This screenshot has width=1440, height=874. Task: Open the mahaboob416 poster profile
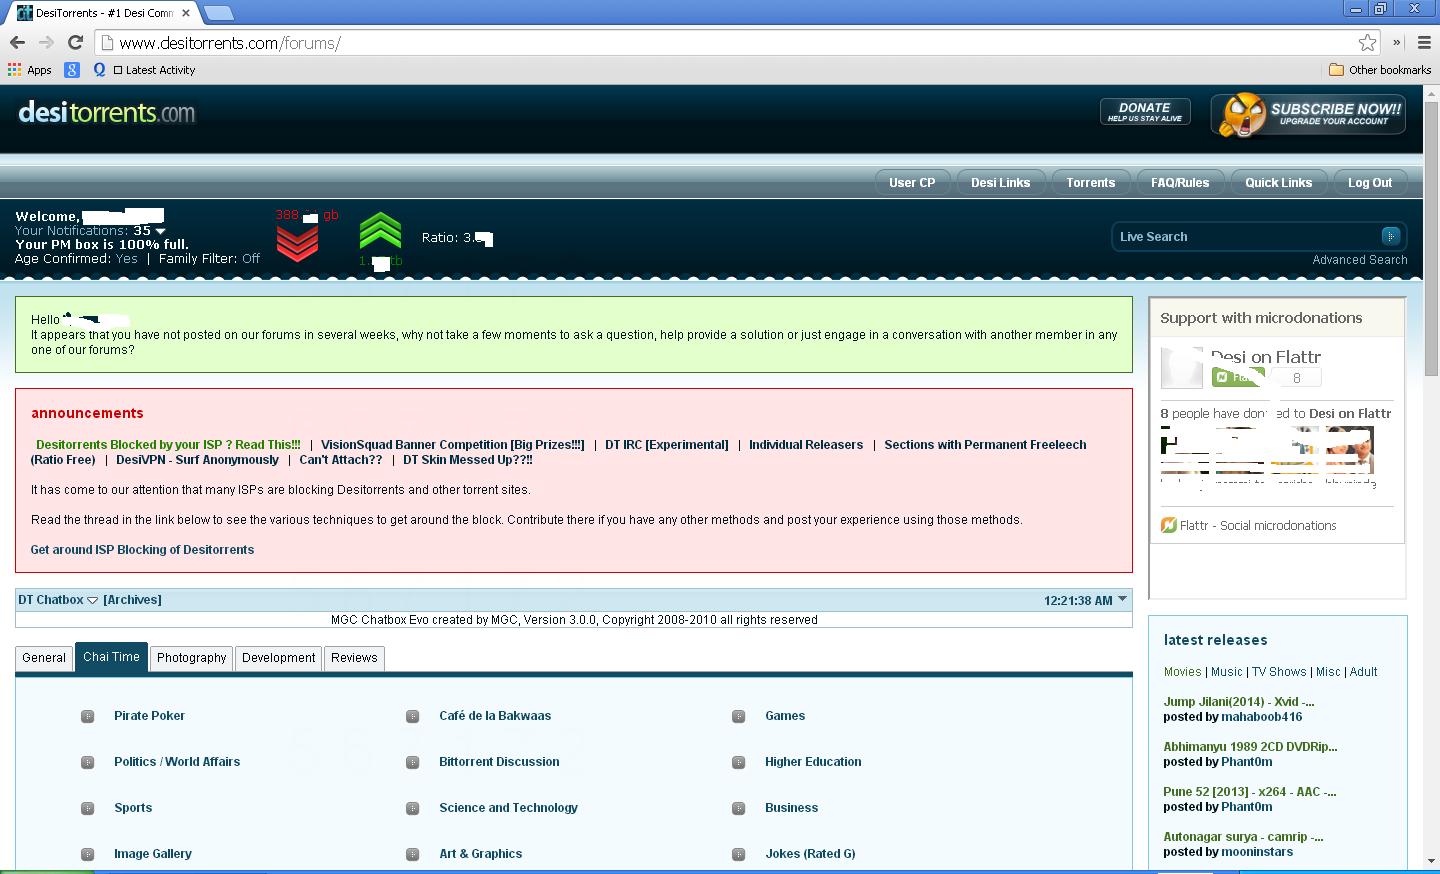1261,717
